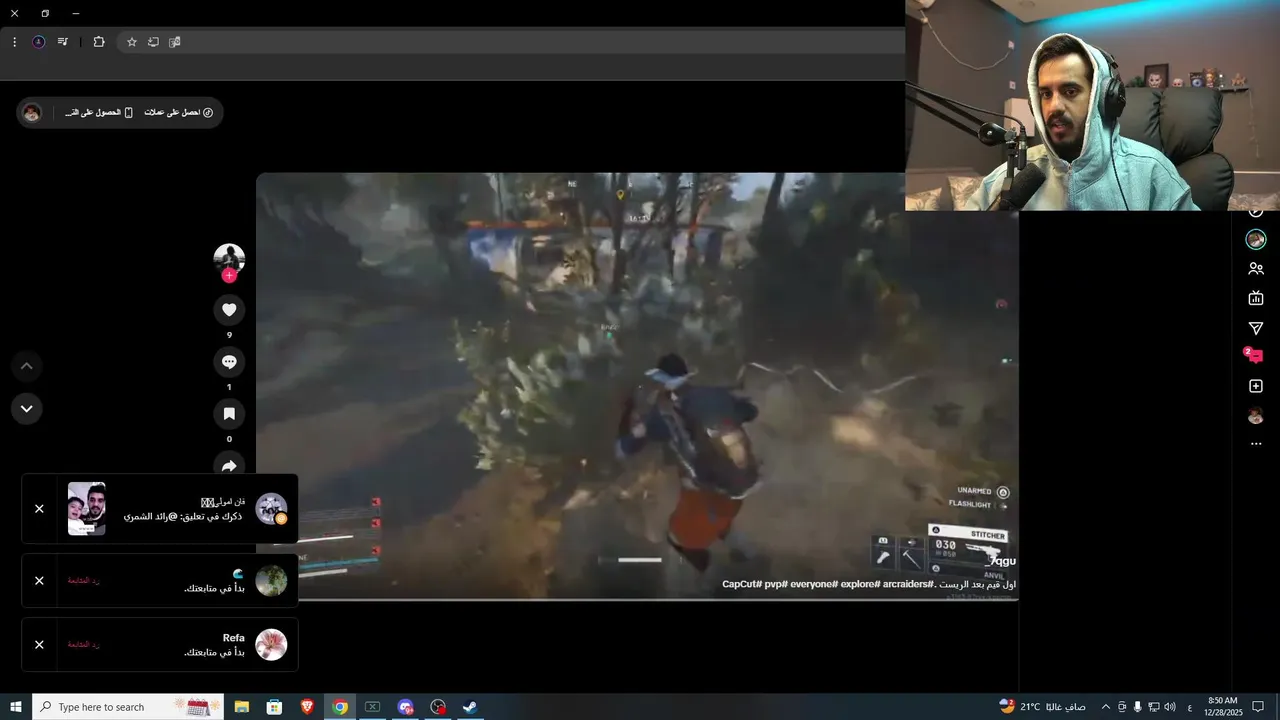Show hidden system tray icons
The height and width of the screenshot is (720, 1280).
(x=1105, y=707)
